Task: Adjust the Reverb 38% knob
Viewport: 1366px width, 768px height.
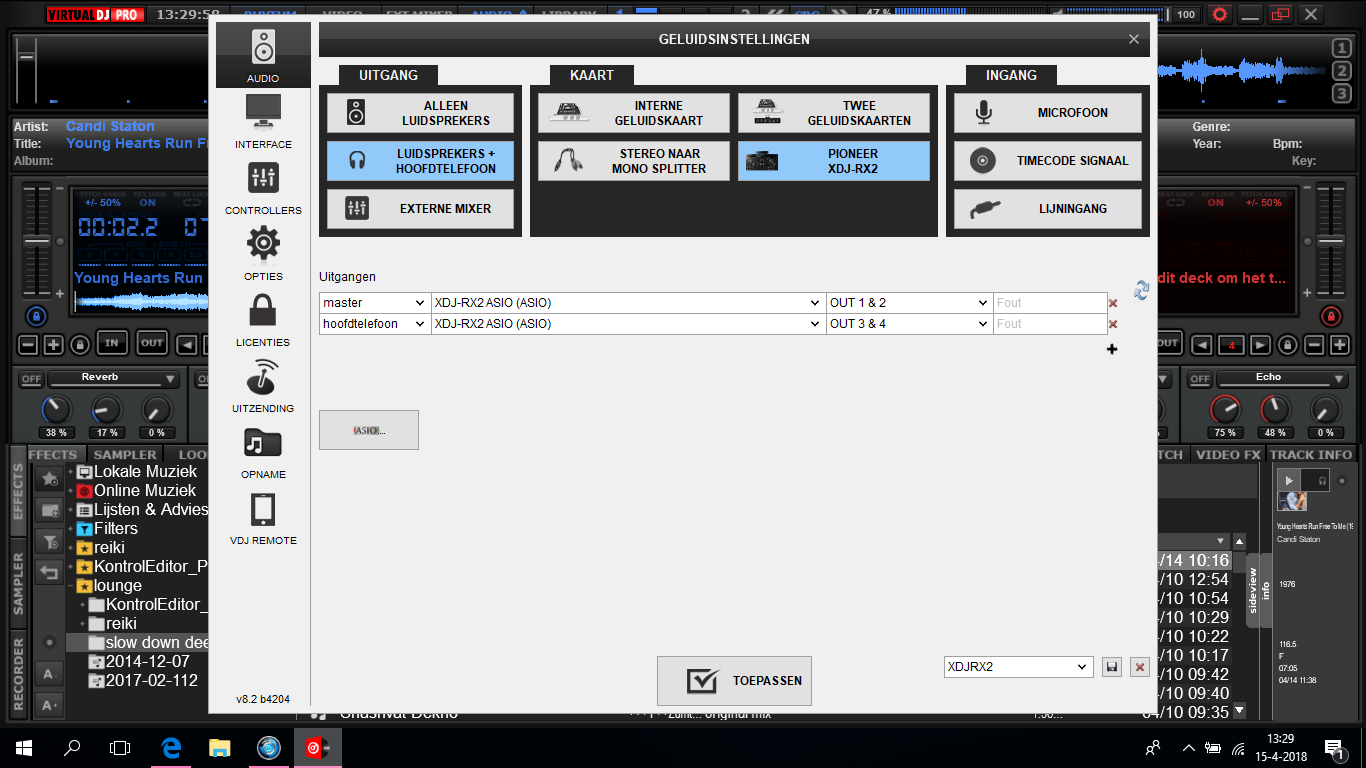Action: [x=56, y=409]
